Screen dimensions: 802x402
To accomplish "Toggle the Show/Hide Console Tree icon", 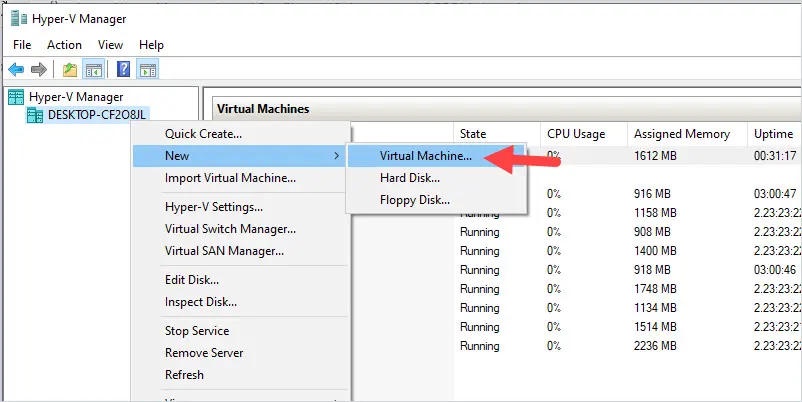I will click(94, 70).
